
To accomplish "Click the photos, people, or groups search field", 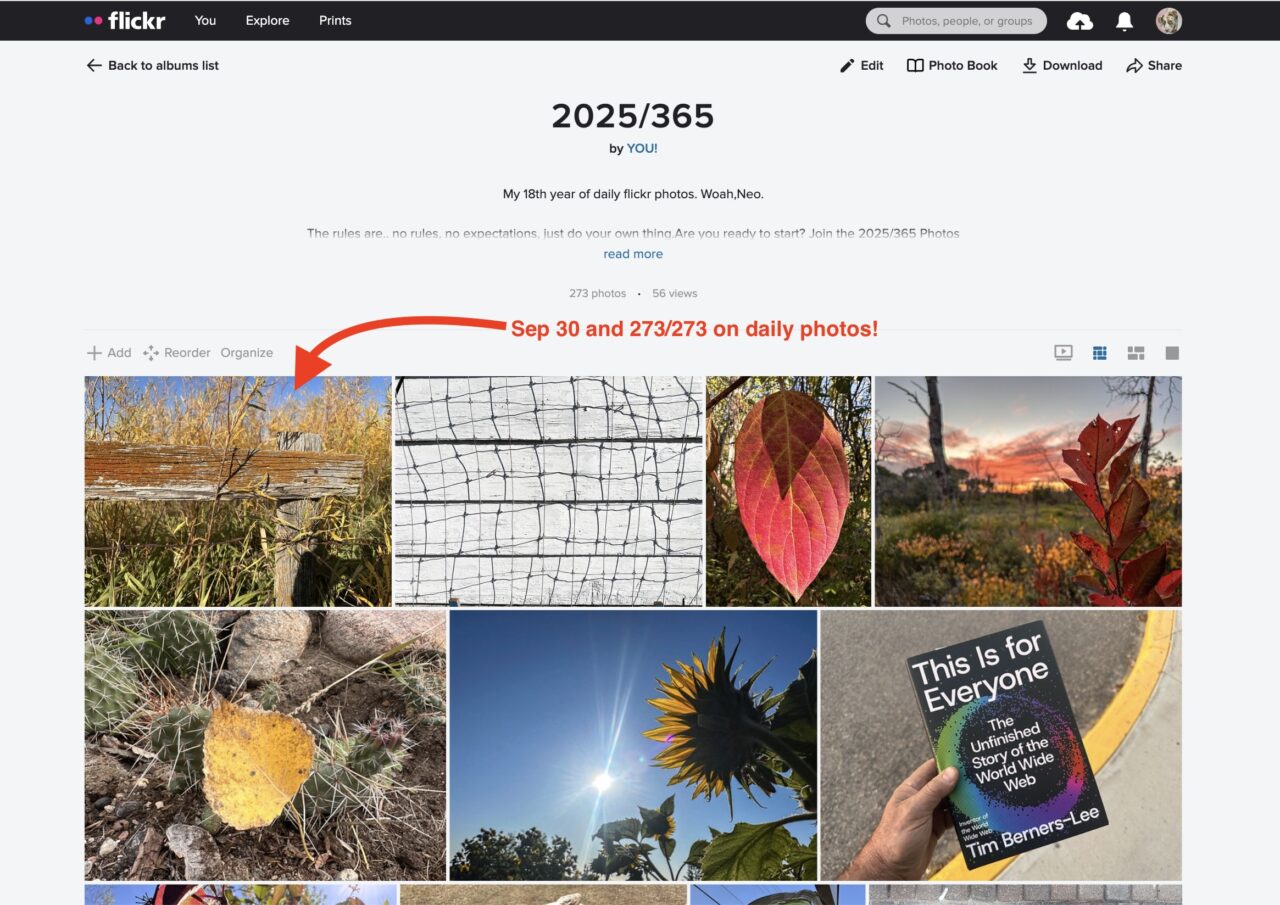I will tap(956, 21).
